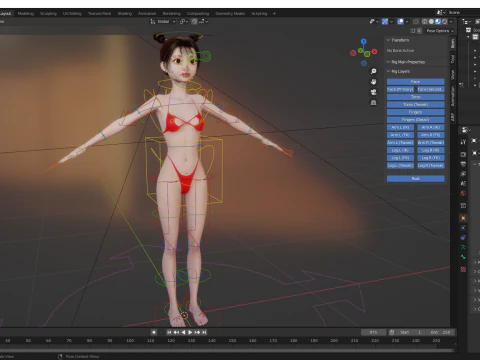Open the shading options dropdown arrow
The width and height of the screenshot is (480, 360).
point(451,21)
